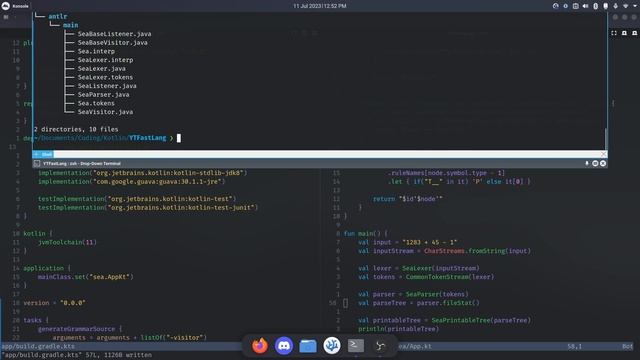
Task: Click jvmToolchain(11) in the left editor
Action: pos(67,242)
